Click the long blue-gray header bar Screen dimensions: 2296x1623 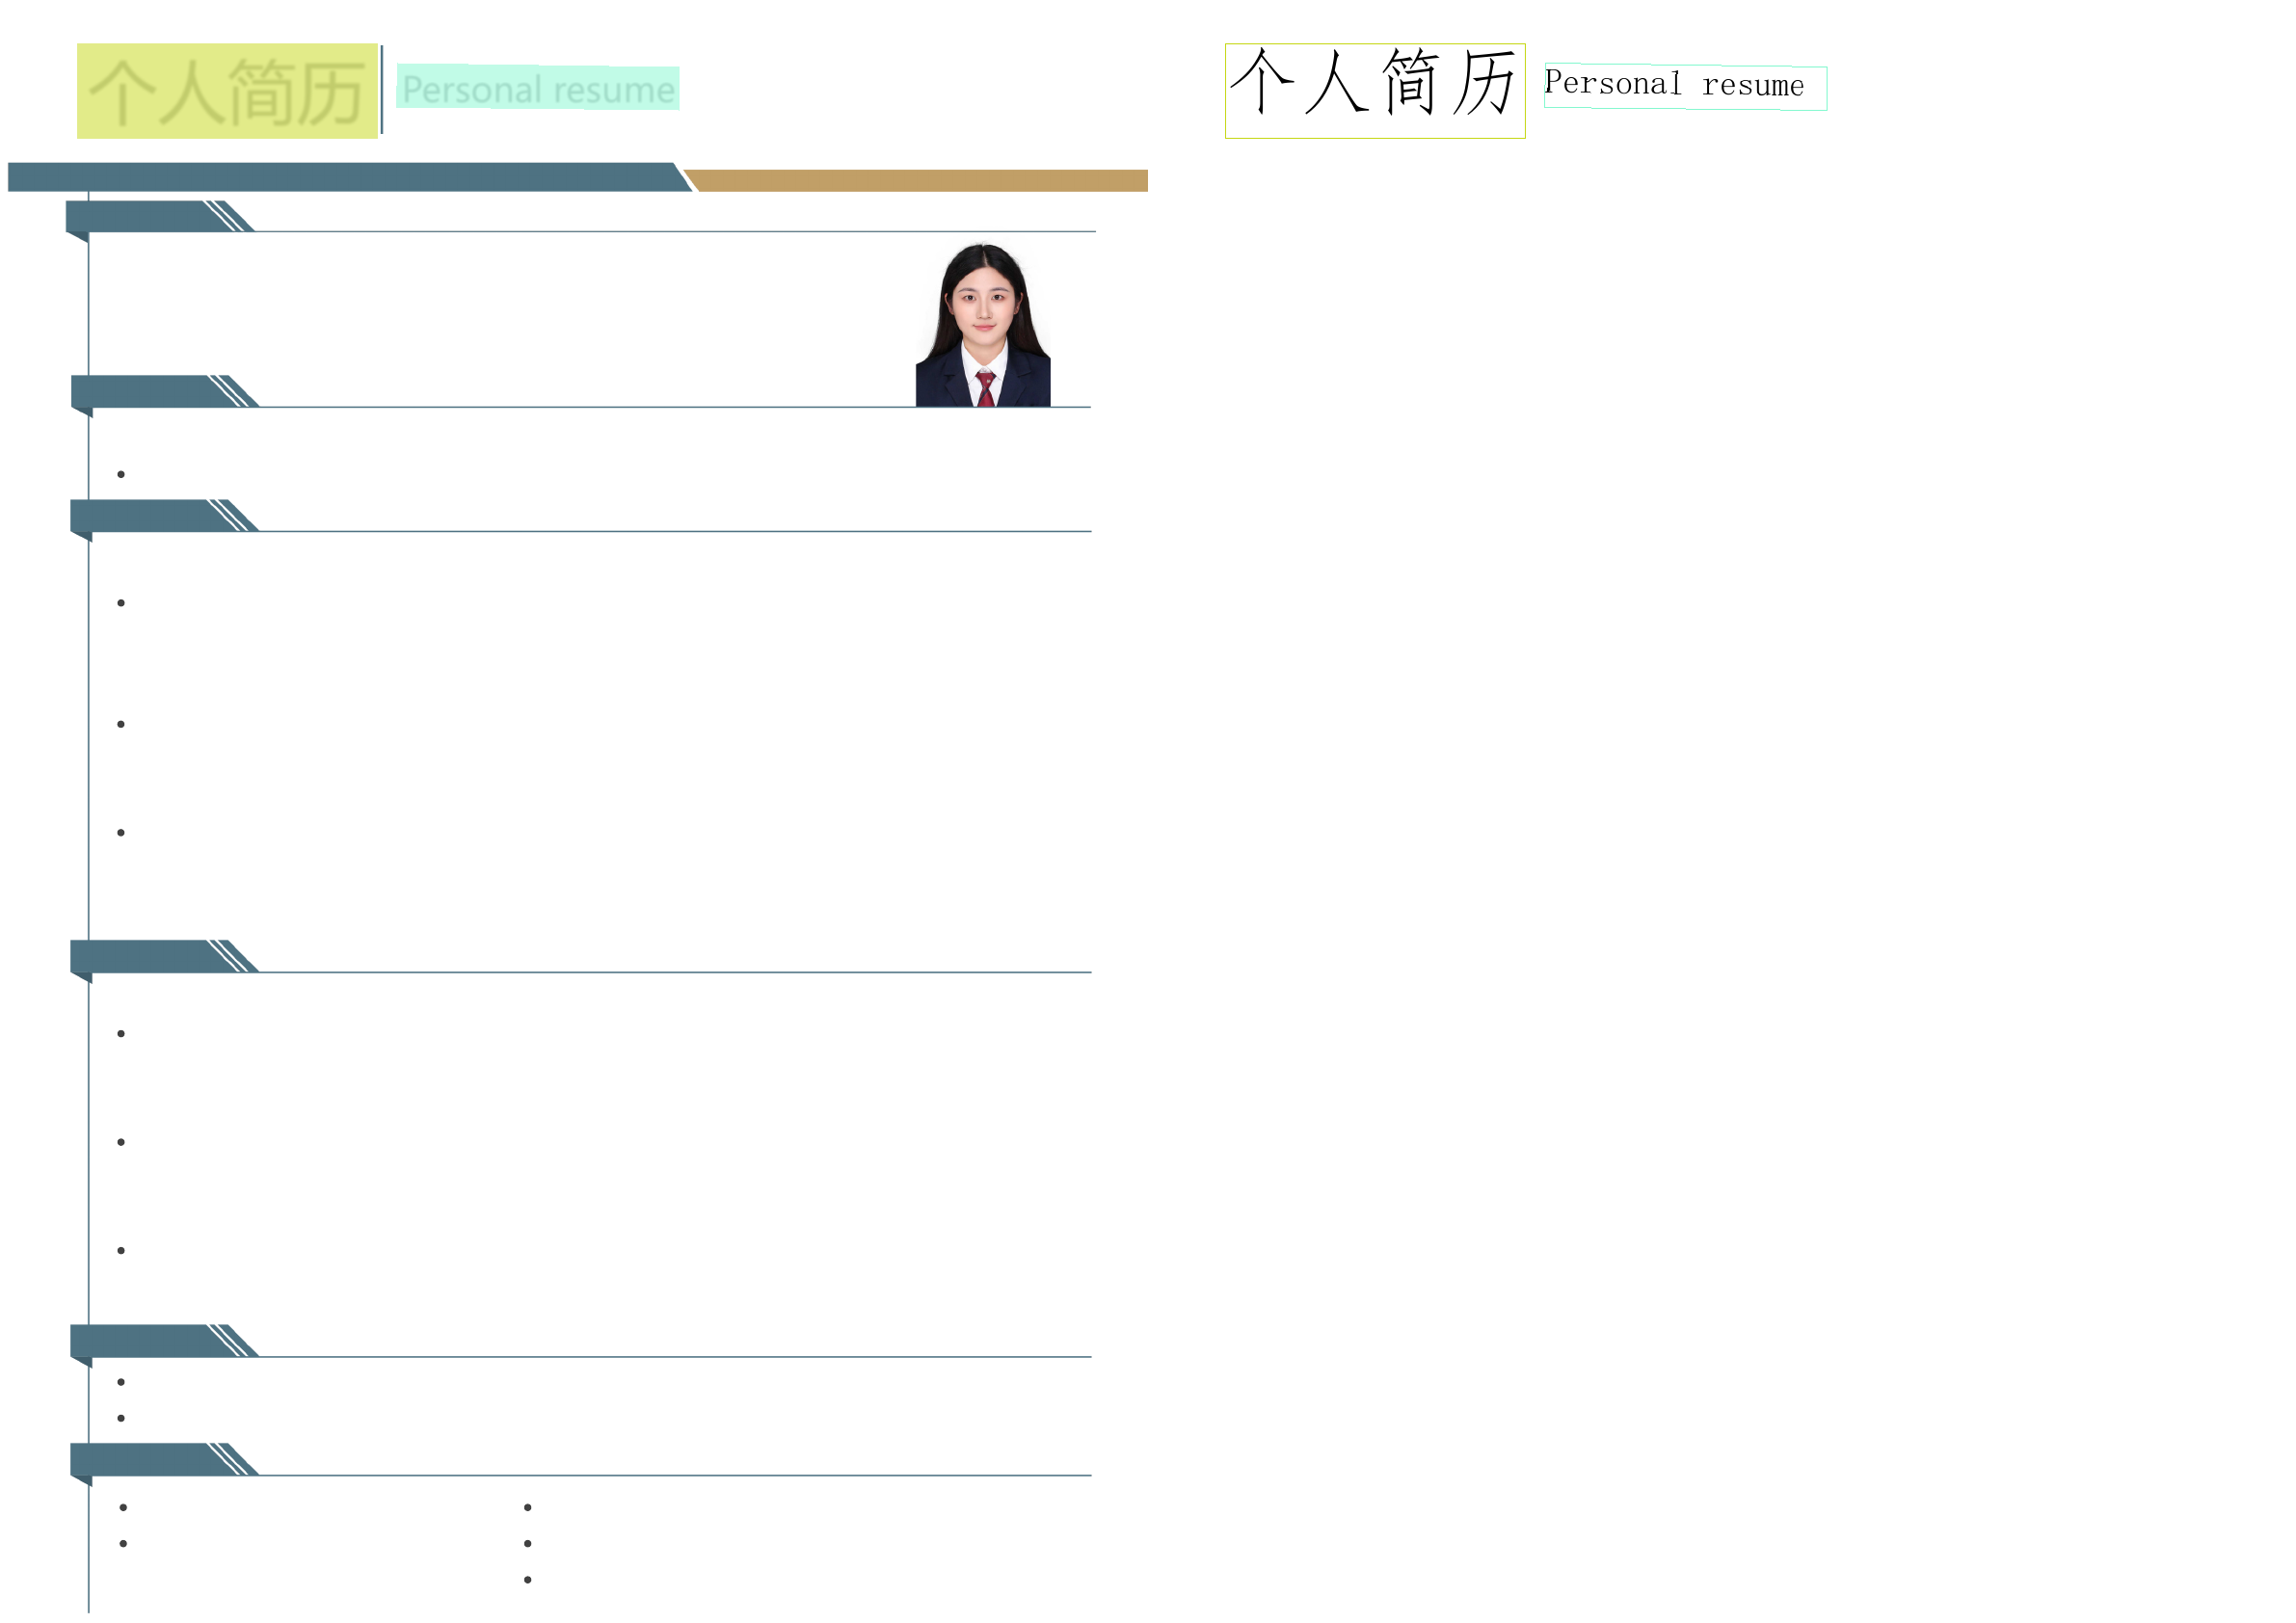point(345,177)
